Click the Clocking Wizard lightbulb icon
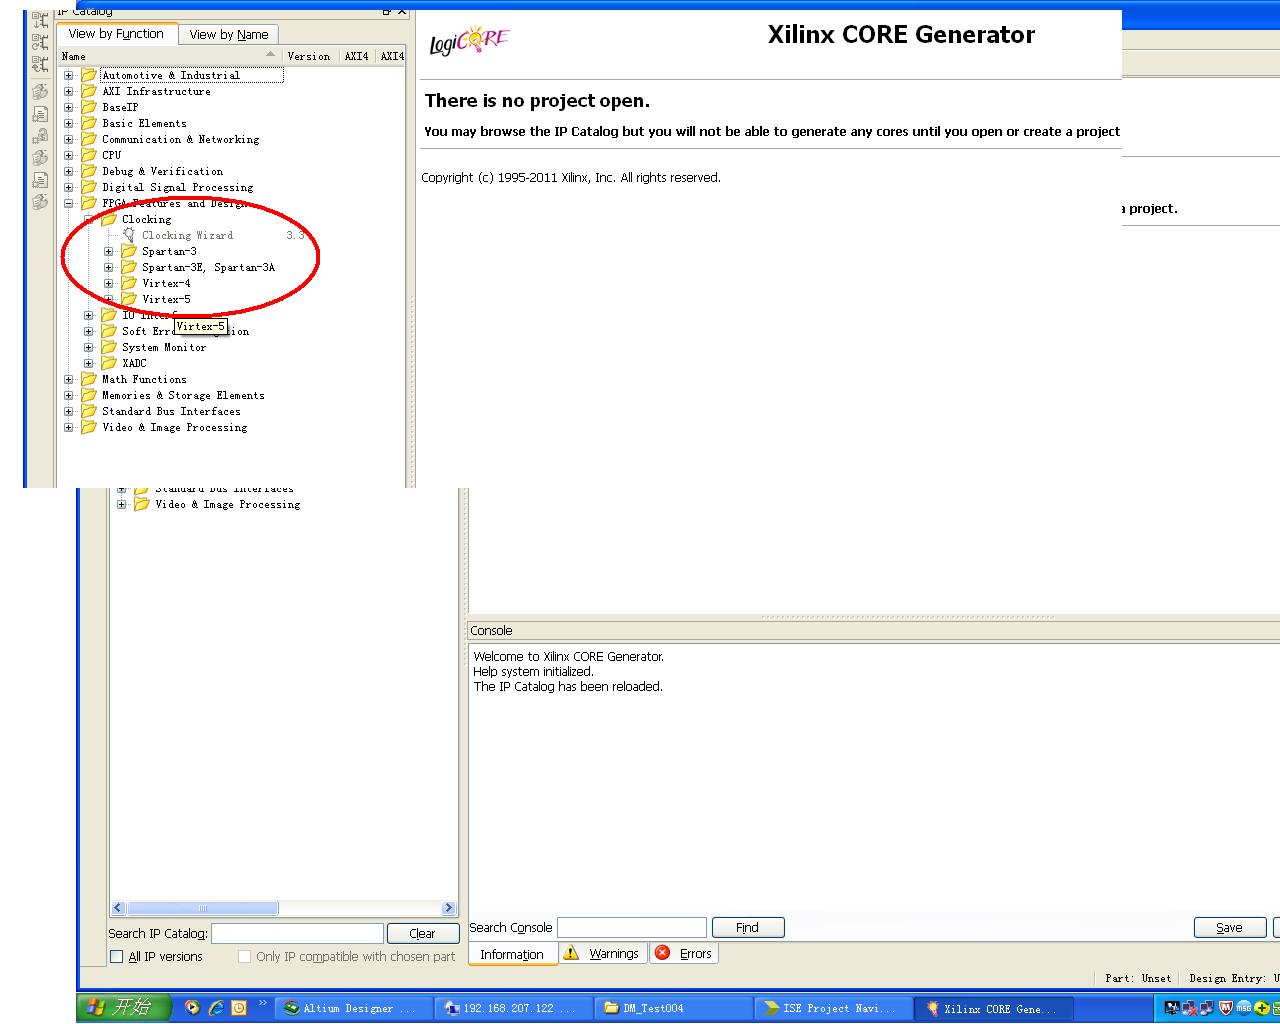 [x=129, y=235]
